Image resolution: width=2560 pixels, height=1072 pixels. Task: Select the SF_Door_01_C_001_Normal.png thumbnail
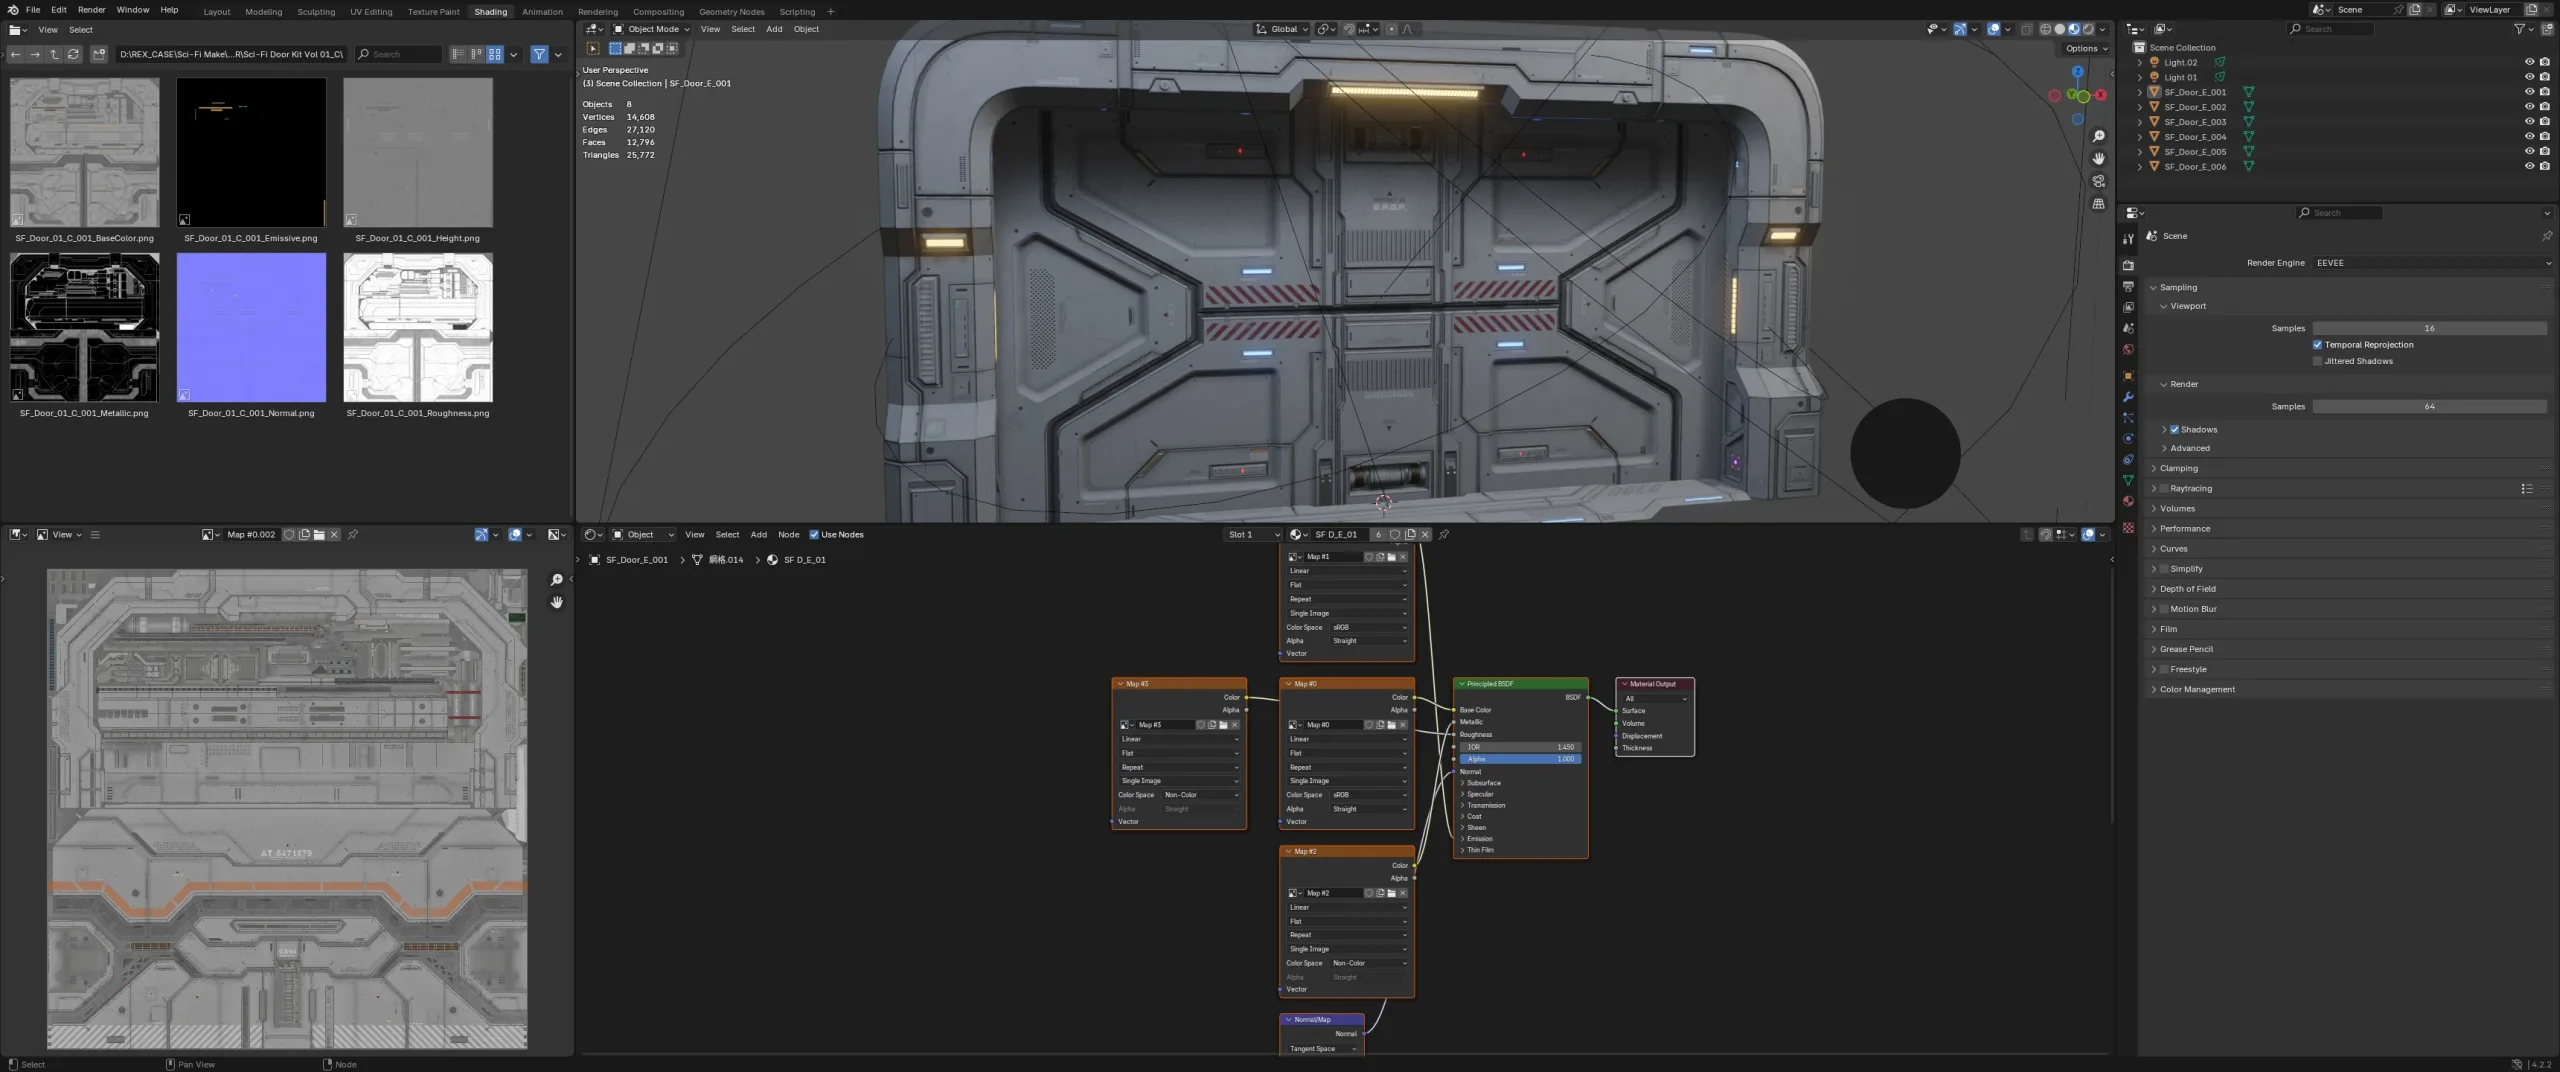tap(251, 328)
